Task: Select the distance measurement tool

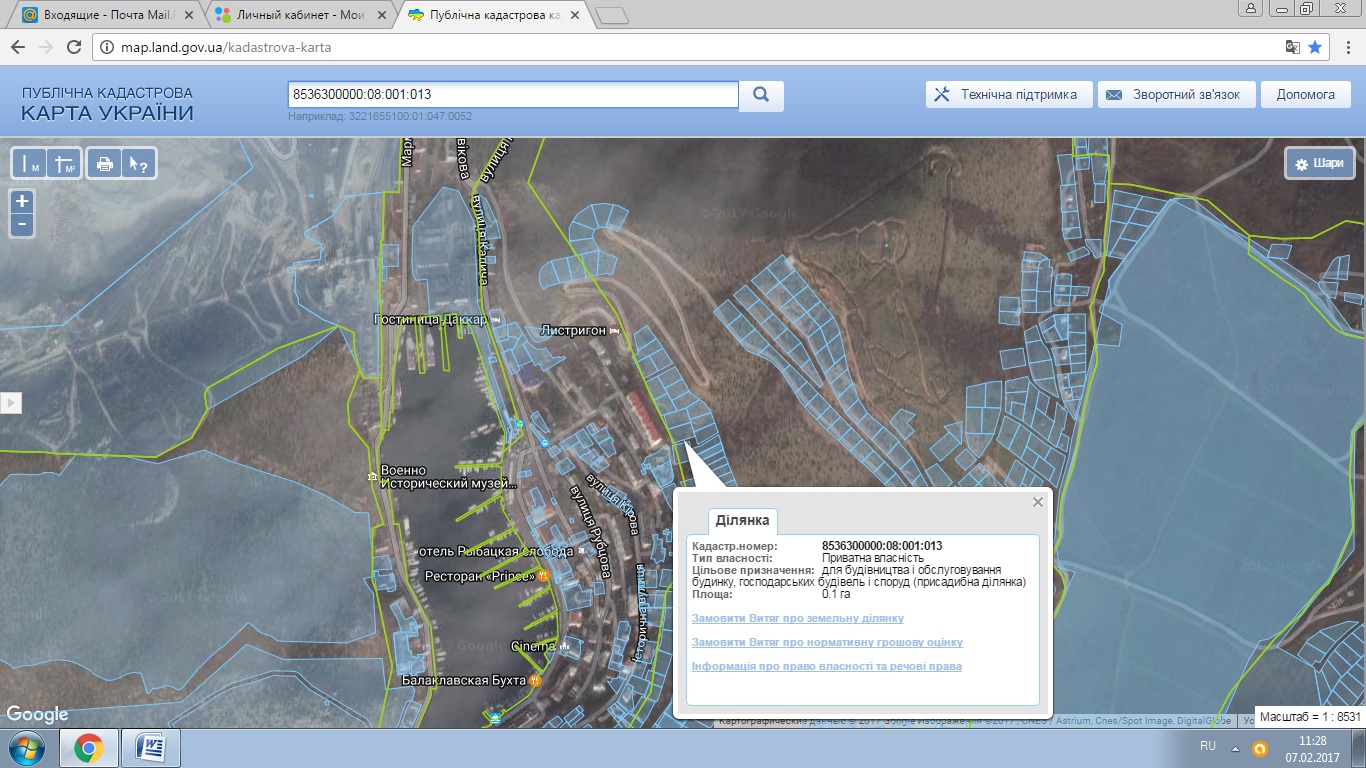Action: (31, 164)
